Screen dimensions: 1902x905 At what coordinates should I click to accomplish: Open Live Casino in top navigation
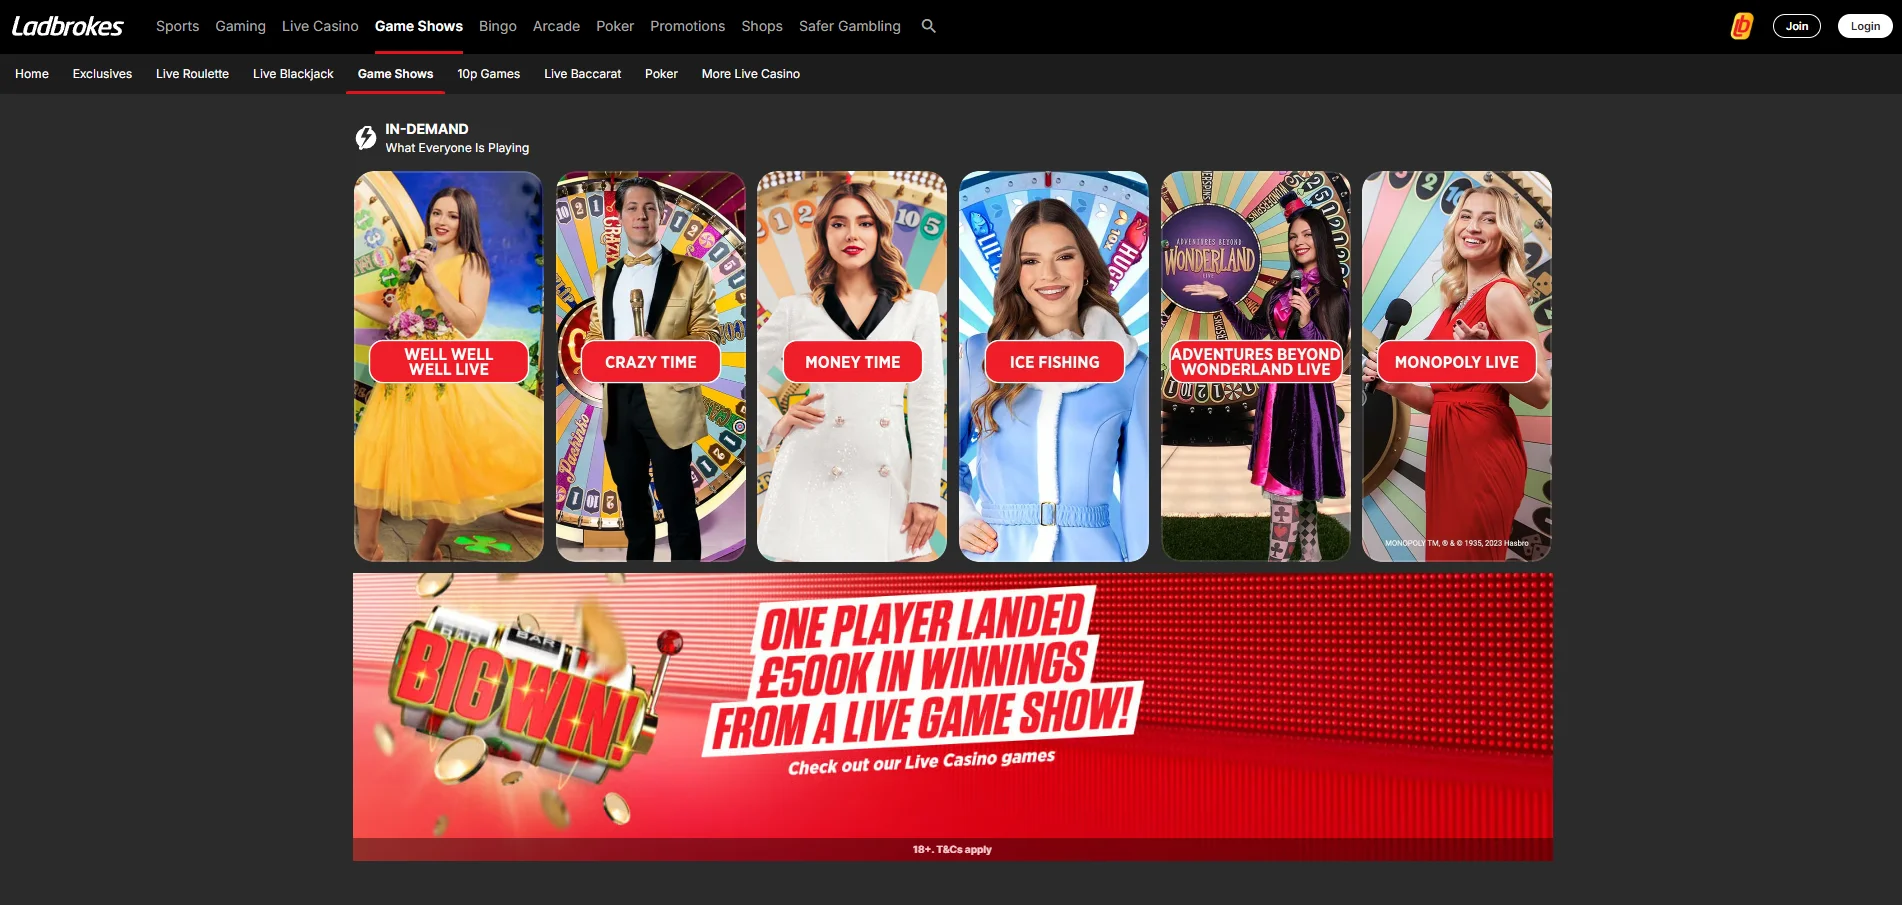tap(320, 26)
